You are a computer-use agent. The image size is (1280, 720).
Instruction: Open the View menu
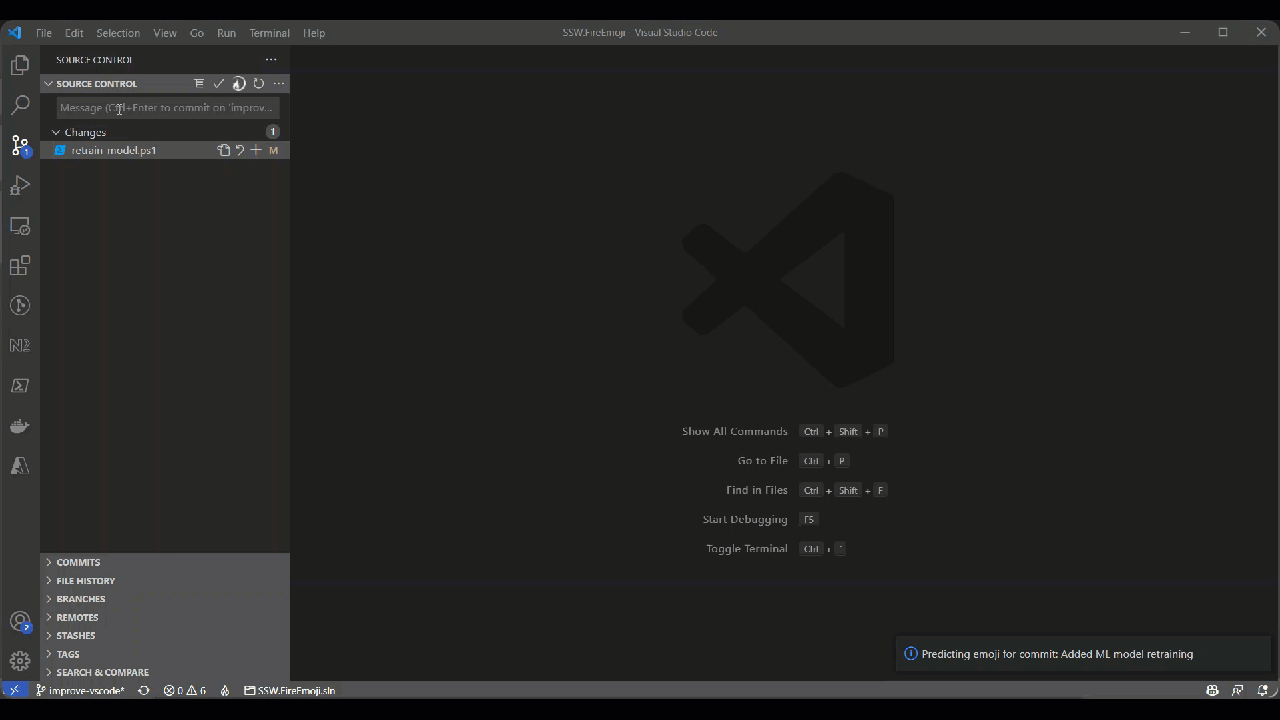click(165, 33)
